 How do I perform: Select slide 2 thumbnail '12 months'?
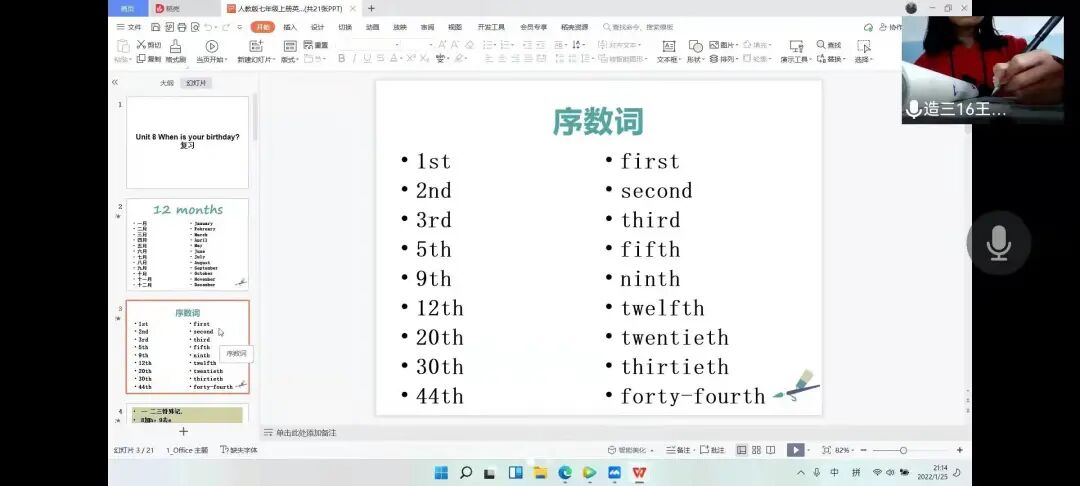(187, 245)
